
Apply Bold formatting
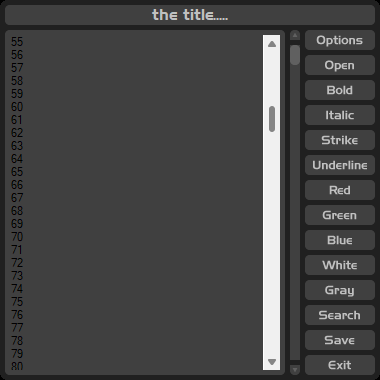click(340, 90)
